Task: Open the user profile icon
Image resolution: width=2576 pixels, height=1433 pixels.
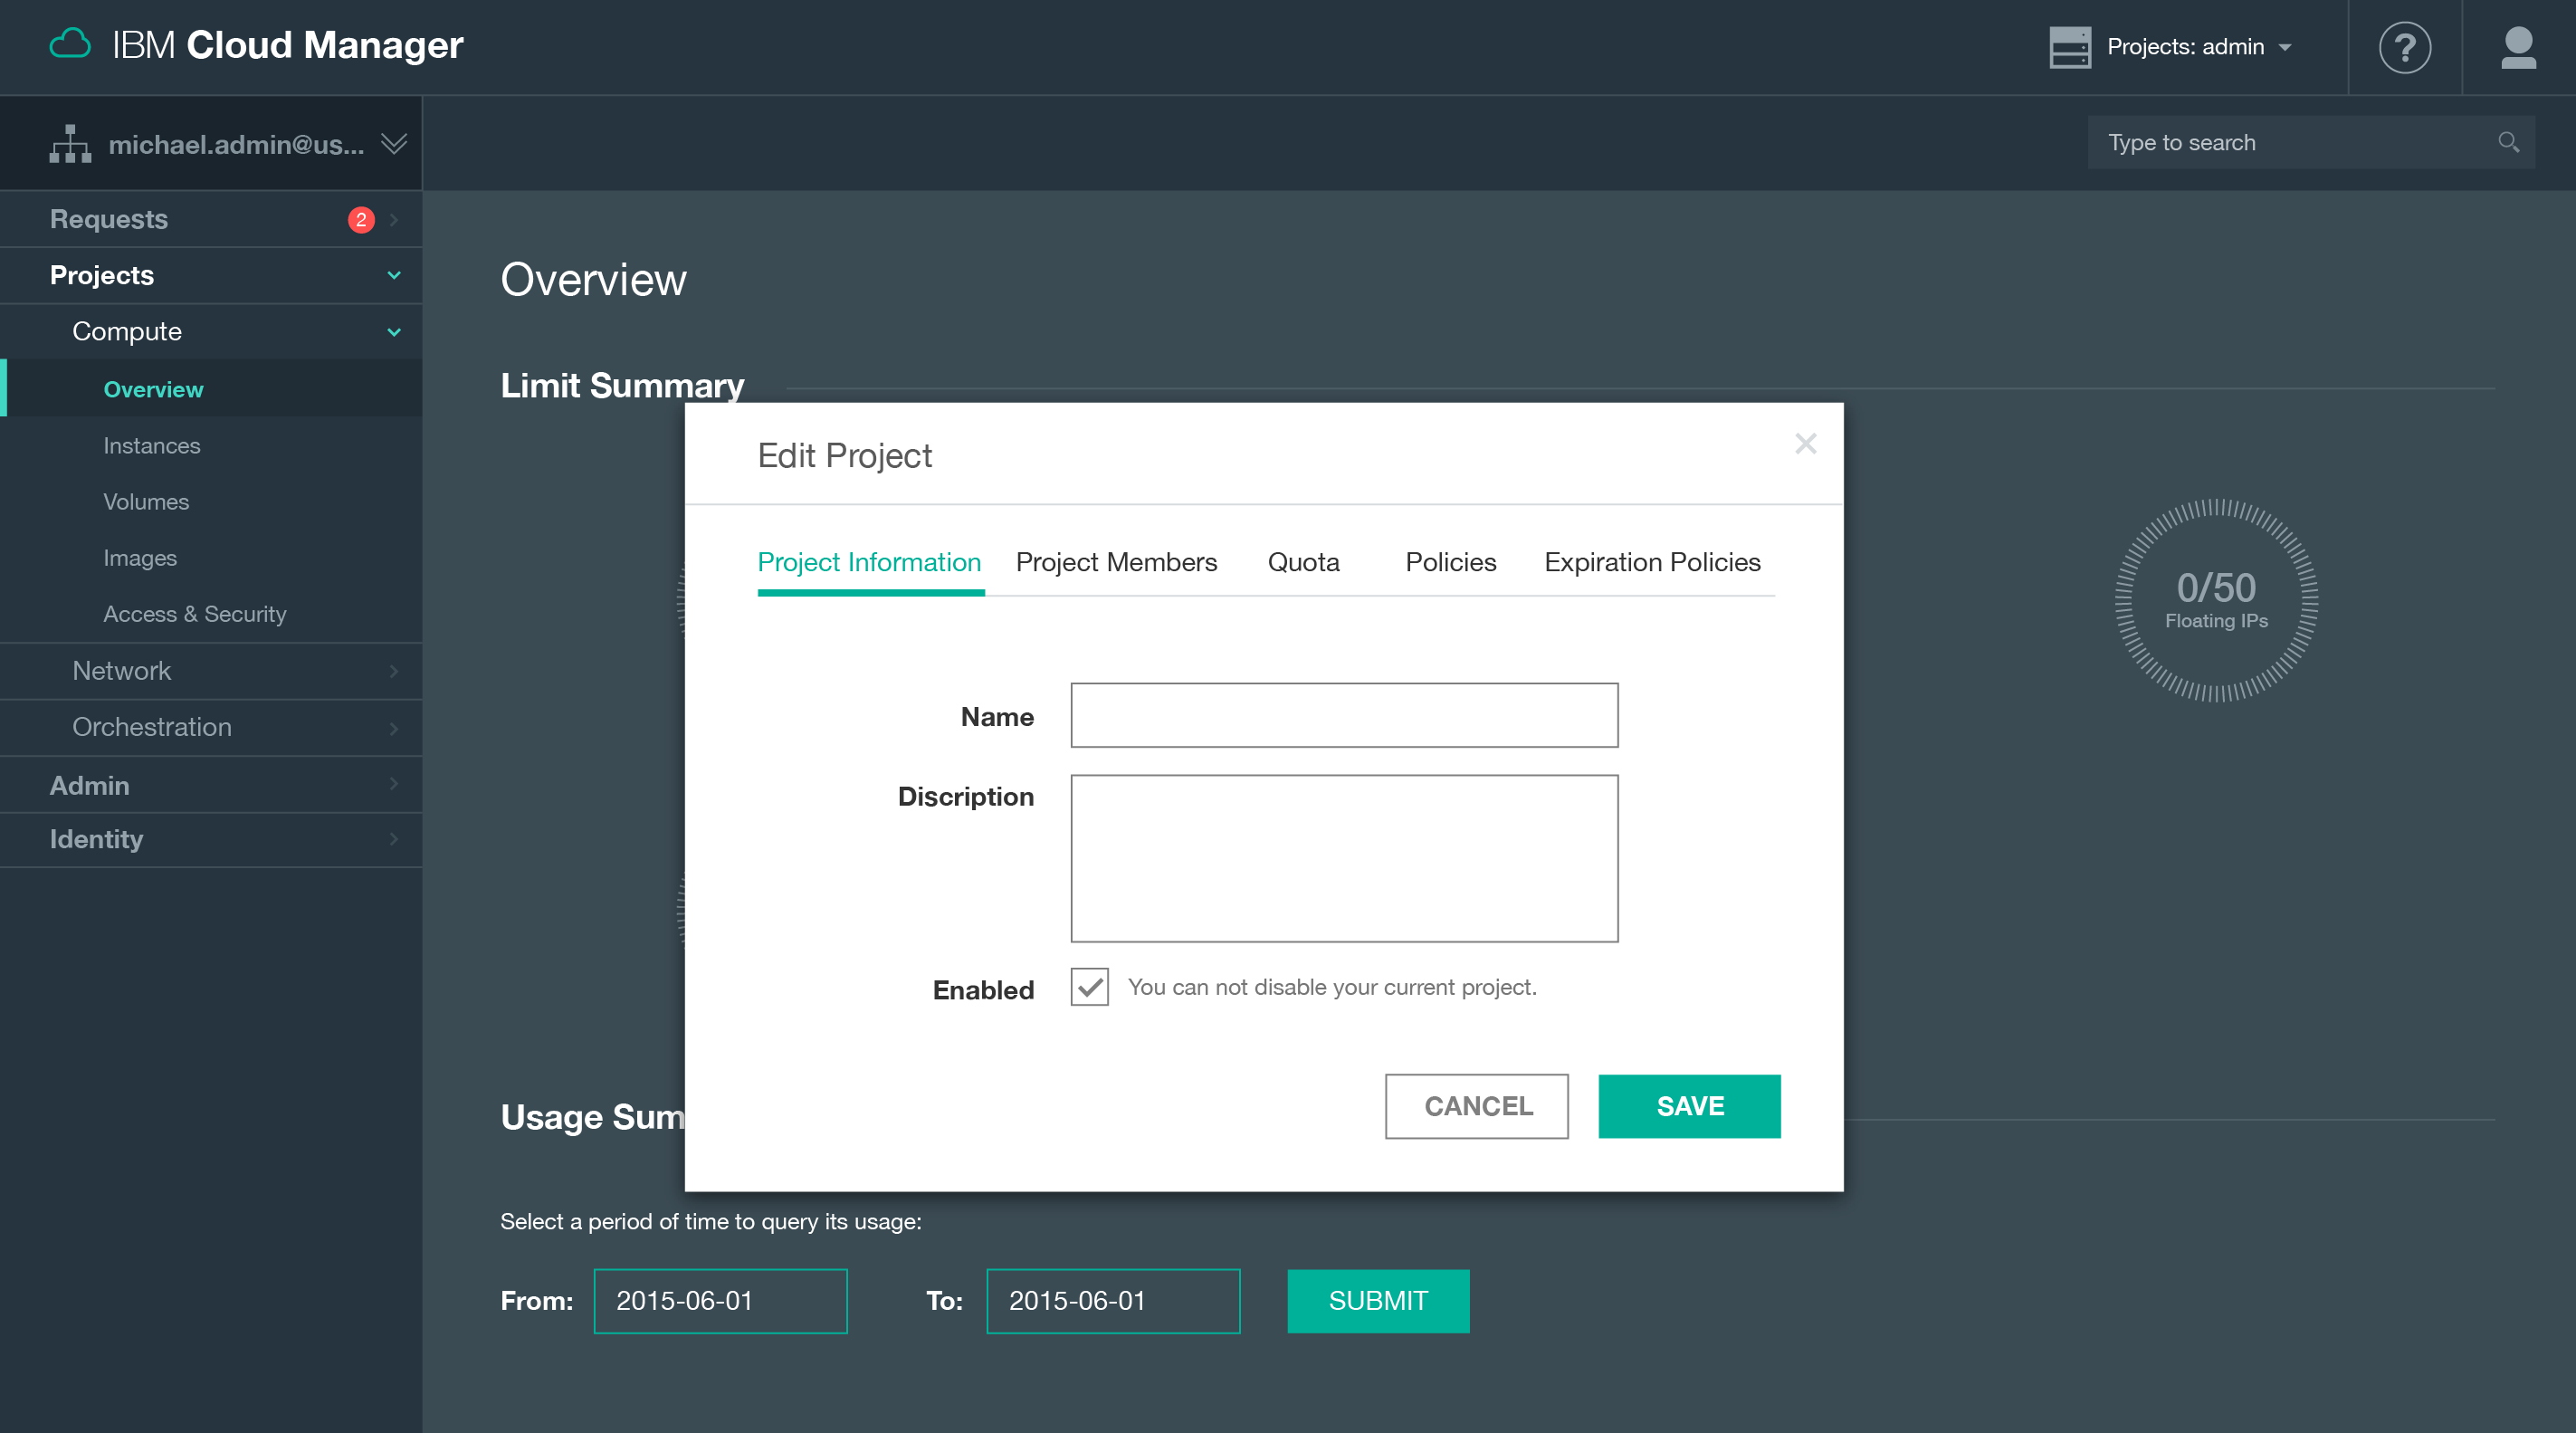Action: pos(2518,47)
